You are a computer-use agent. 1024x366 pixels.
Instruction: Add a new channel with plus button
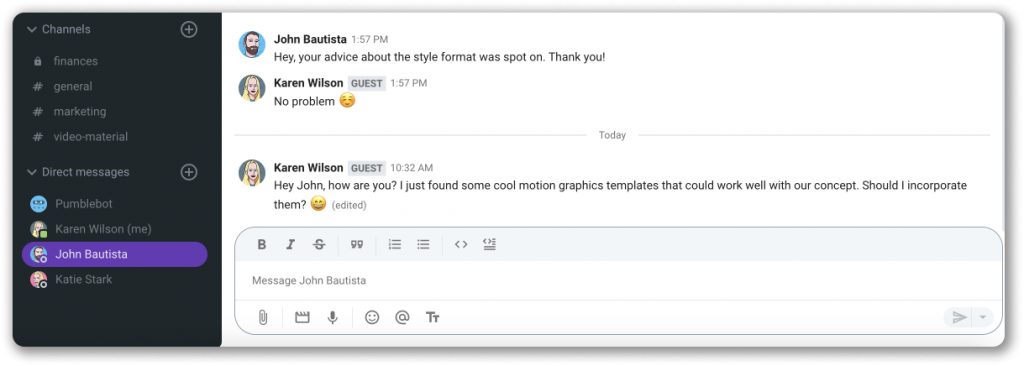(189, 29)
